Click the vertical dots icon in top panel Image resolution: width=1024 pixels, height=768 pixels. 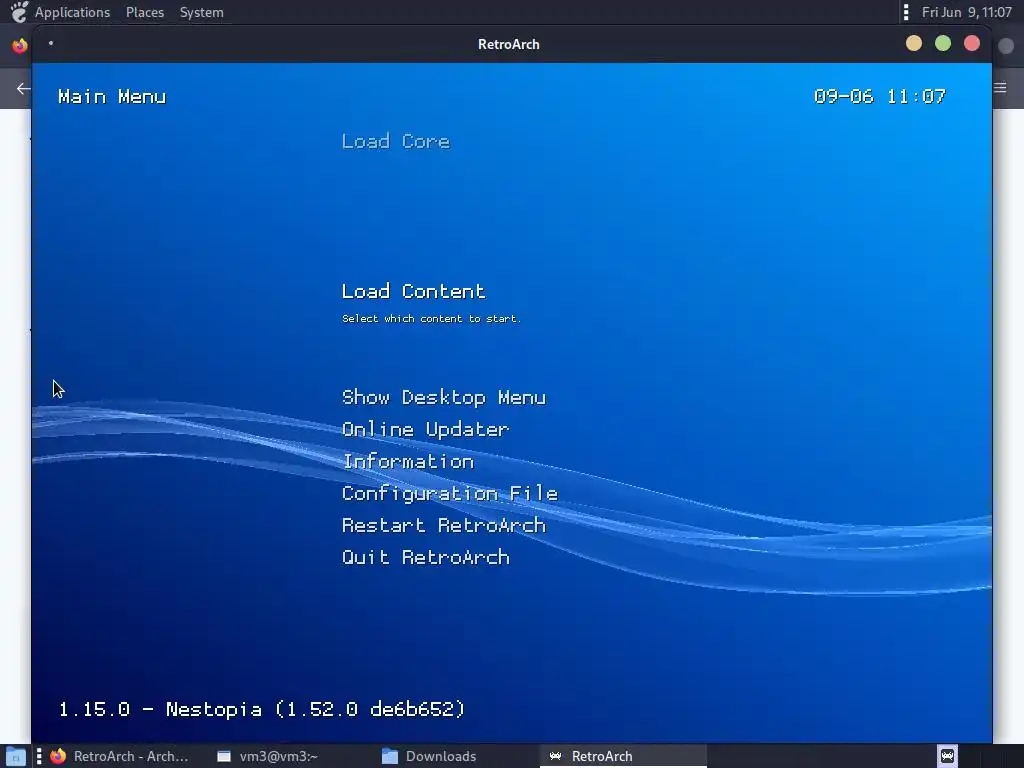coord(906,12)
